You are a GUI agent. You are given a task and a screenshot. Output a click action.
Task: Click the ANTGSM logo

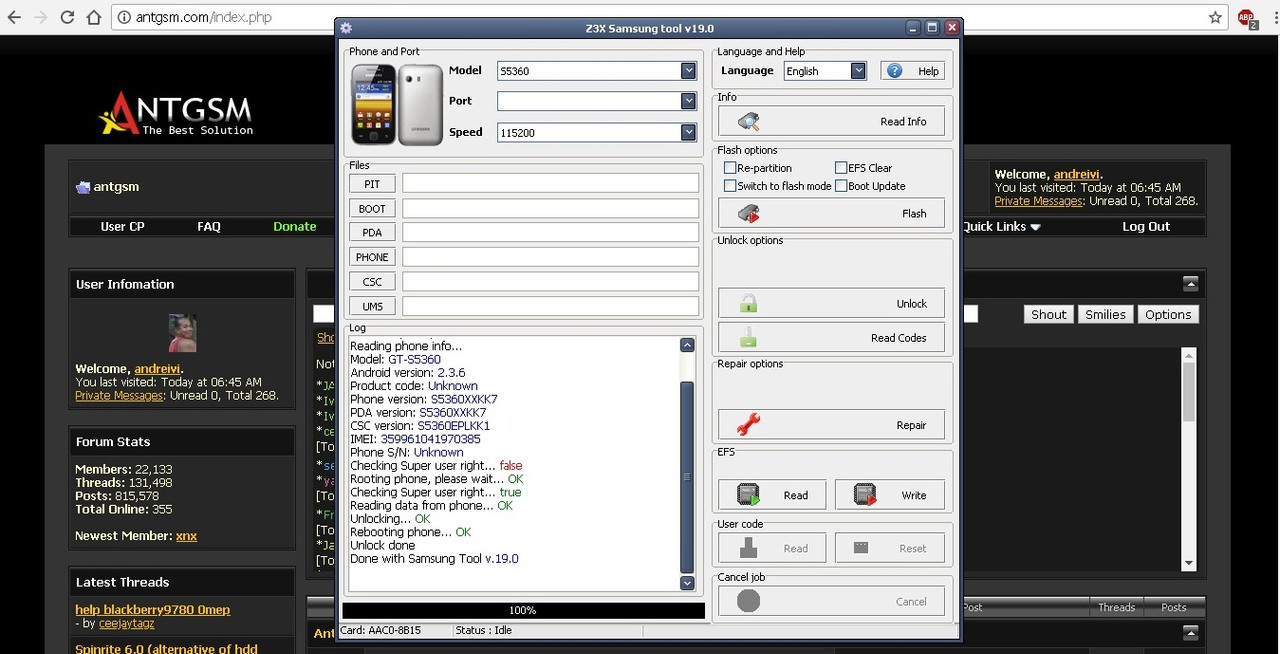coord(176,114)
